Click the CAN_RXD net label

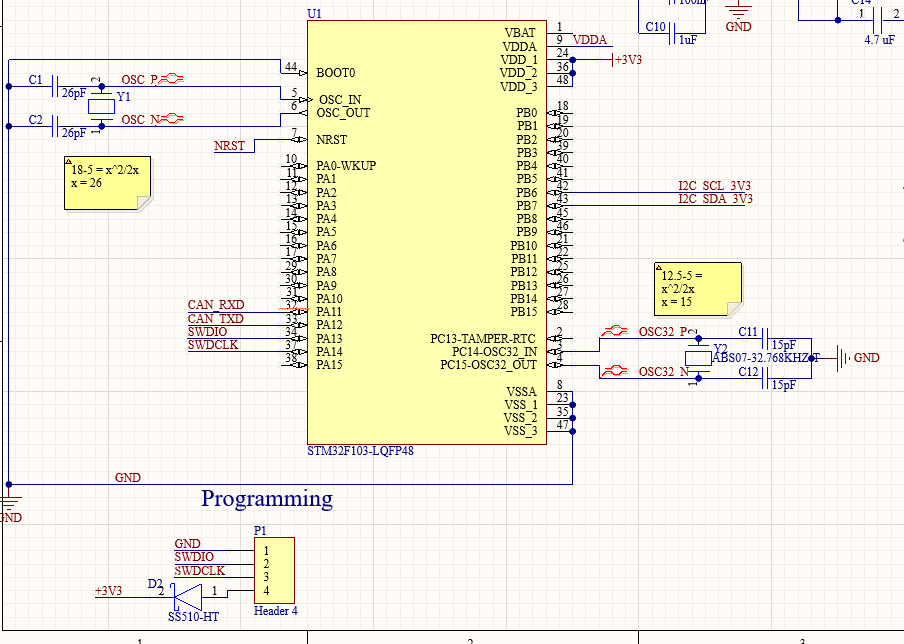(216, 305)
